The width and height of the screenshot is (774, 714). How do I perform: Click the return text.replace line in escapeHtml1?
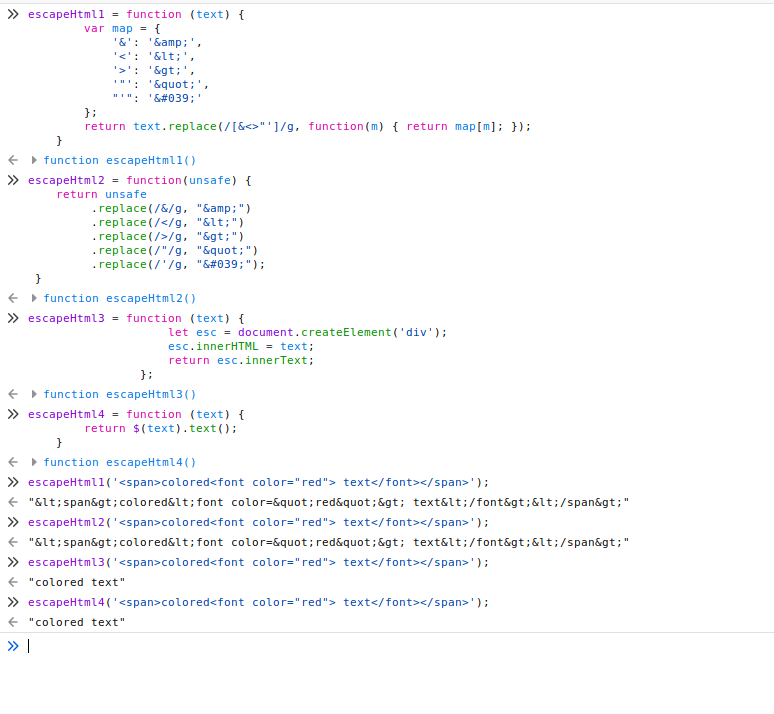(x=308, y=126)
